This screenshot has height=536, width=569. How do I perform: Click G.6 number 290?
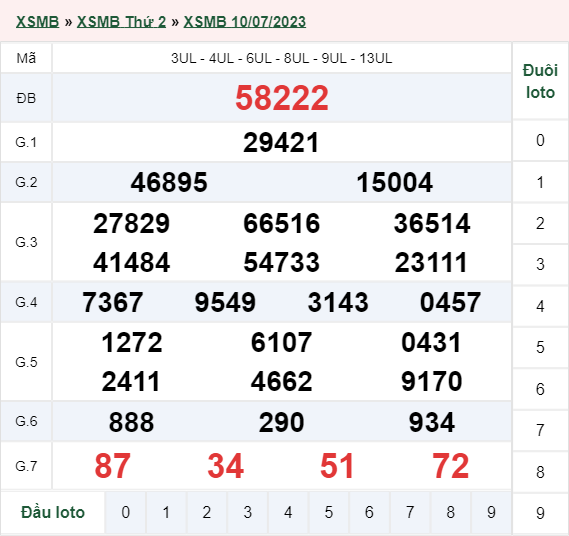click(x=281, y=422)
